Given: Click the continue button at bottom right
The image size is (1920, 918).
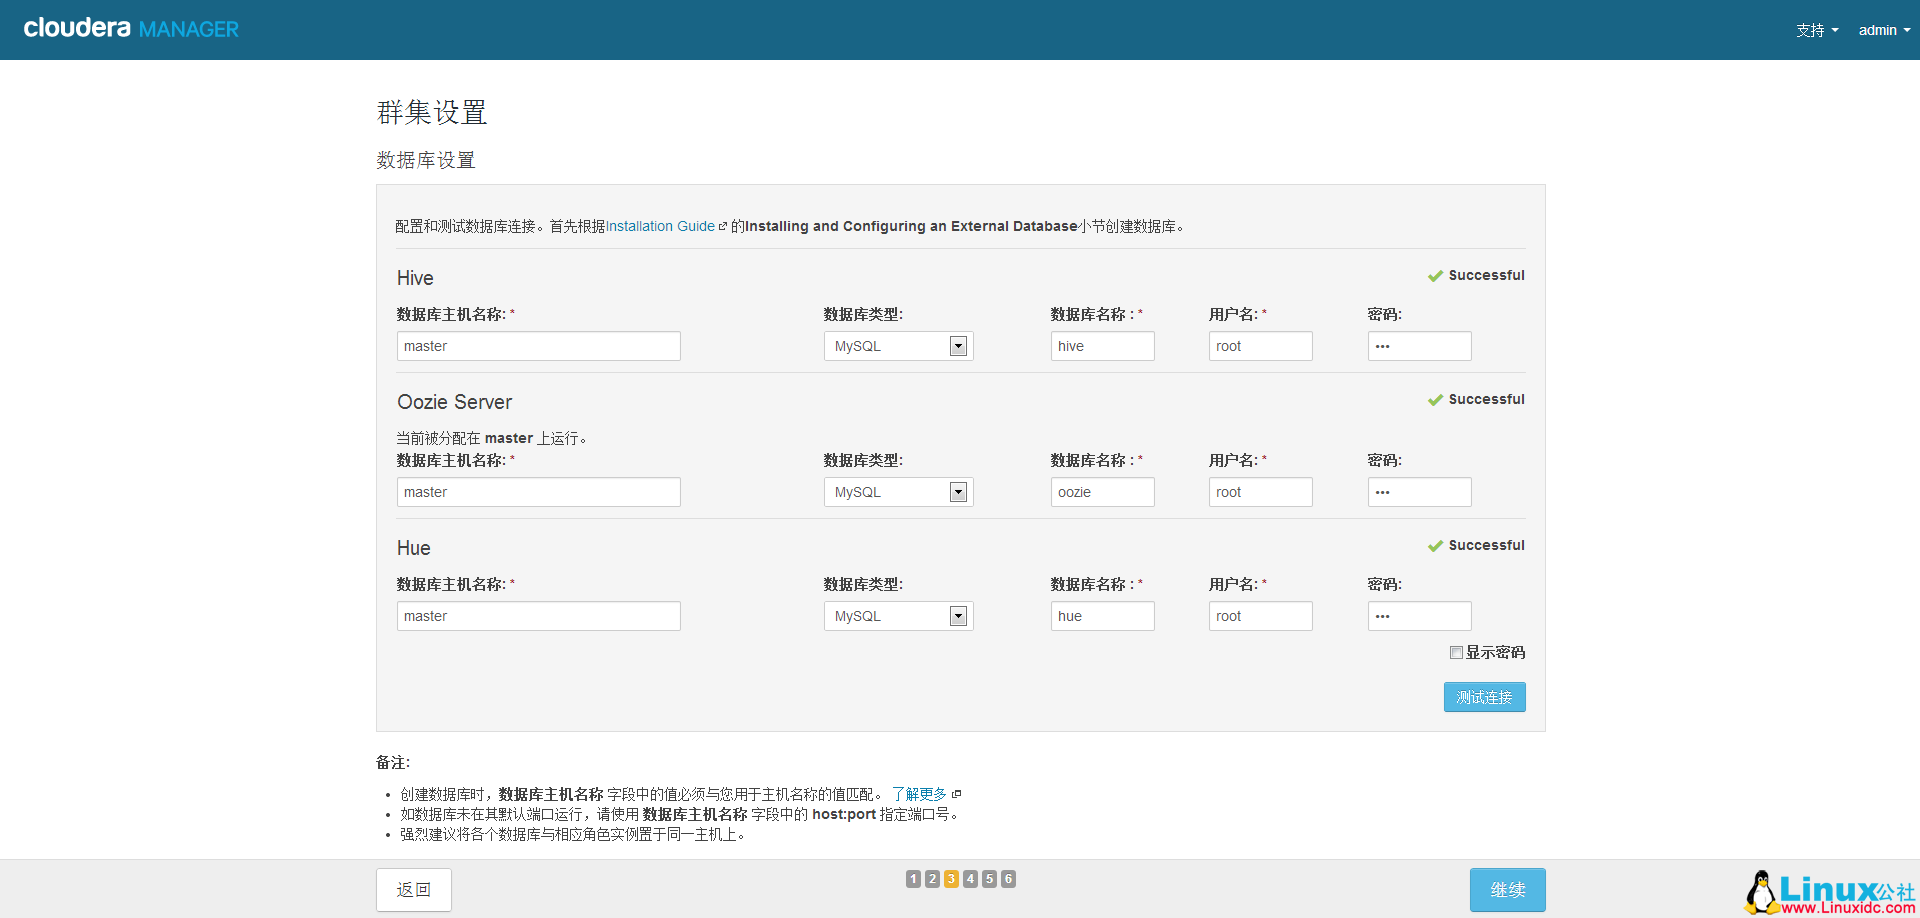Looking at the screenshot, I should (x=1507, y=890).
